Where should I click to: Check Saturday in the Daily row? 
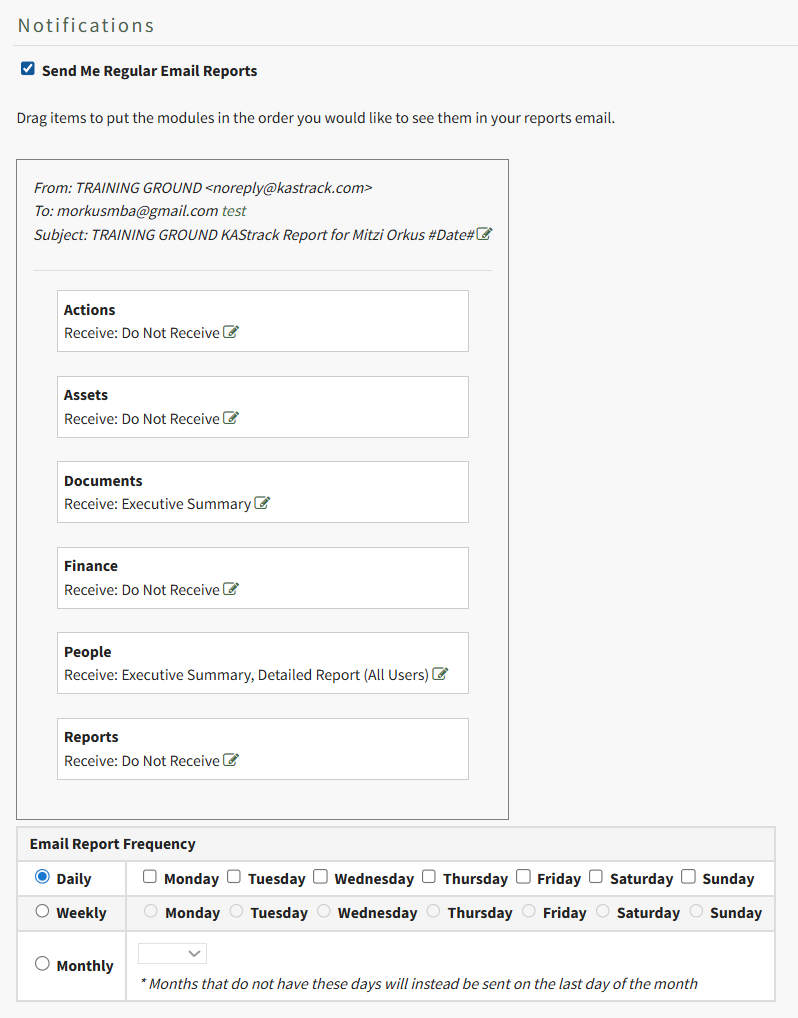coord(596,877)
